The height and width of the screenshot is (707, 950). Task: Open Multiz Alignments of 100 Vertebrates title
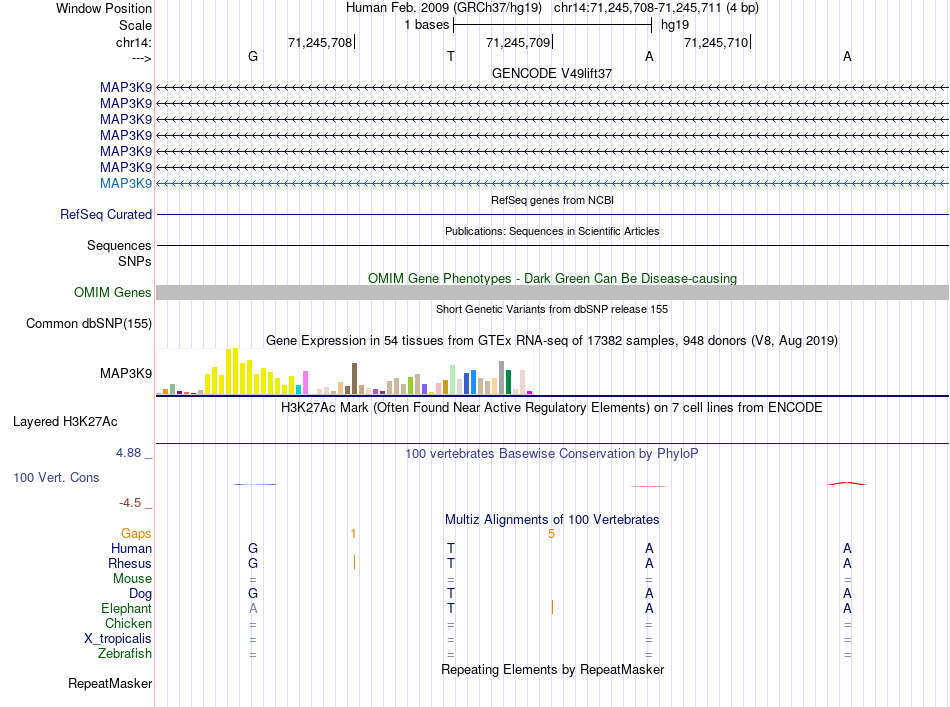[x=552, y=520]
